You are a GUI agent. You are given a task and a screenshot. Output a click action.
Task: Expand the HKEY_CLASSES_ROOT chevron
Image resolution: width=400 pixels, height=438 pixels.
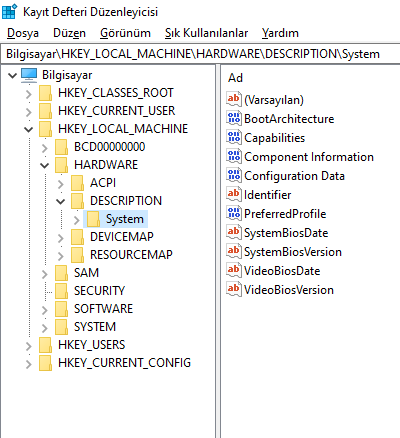click(x=29, y=94)
